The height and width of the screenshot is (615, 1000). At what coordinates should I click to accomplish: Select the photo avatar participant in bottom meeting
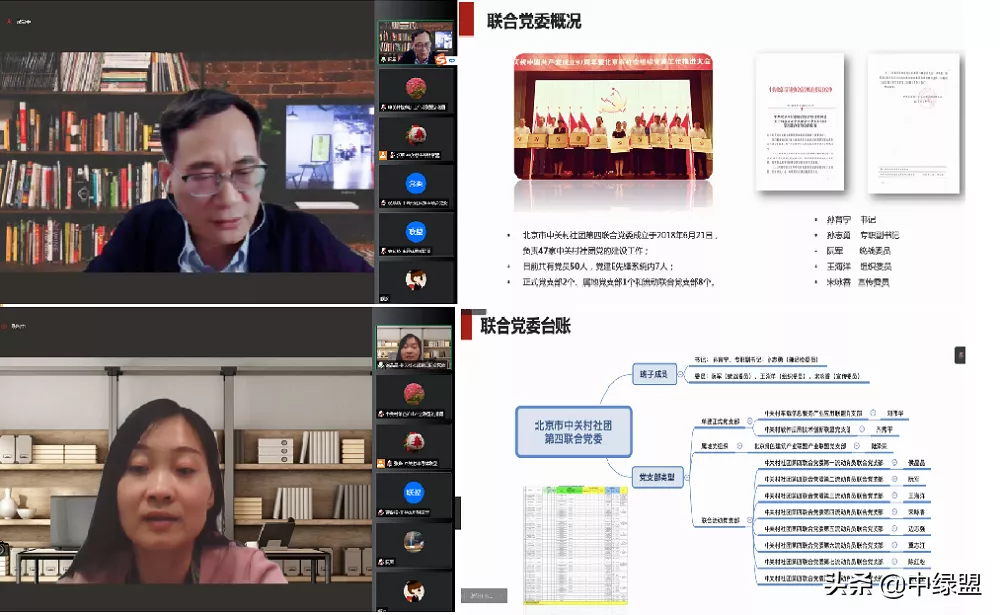[x=414, y=541]
